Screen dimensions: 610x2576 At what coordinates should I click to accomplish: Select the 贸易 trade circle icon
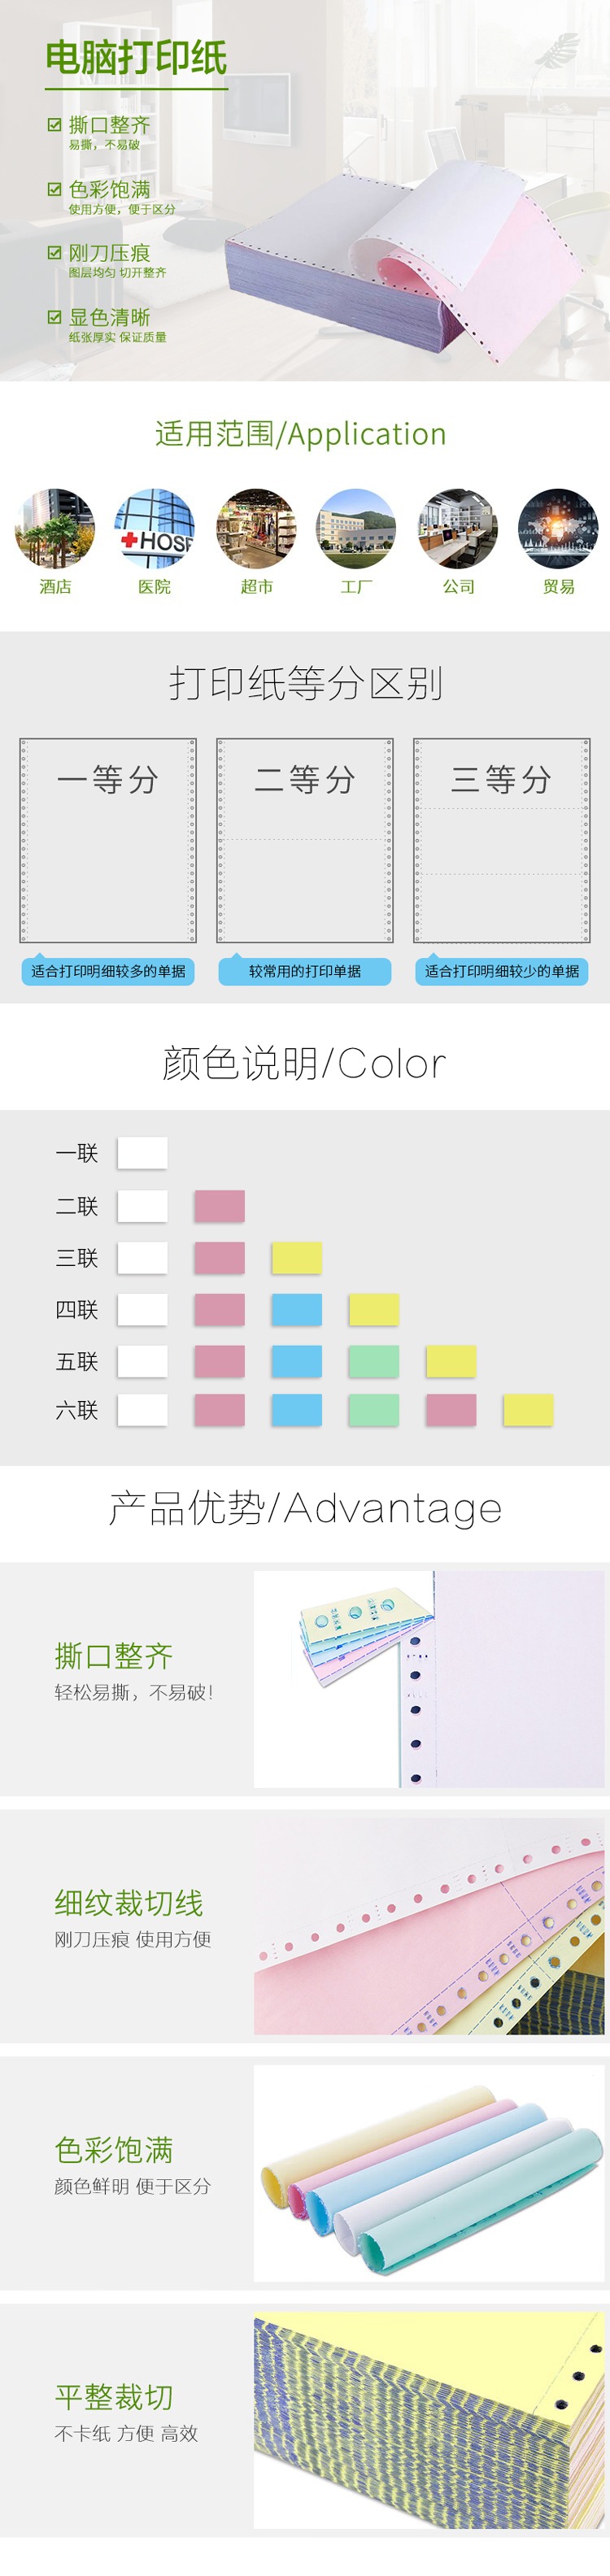click(558, 528)
